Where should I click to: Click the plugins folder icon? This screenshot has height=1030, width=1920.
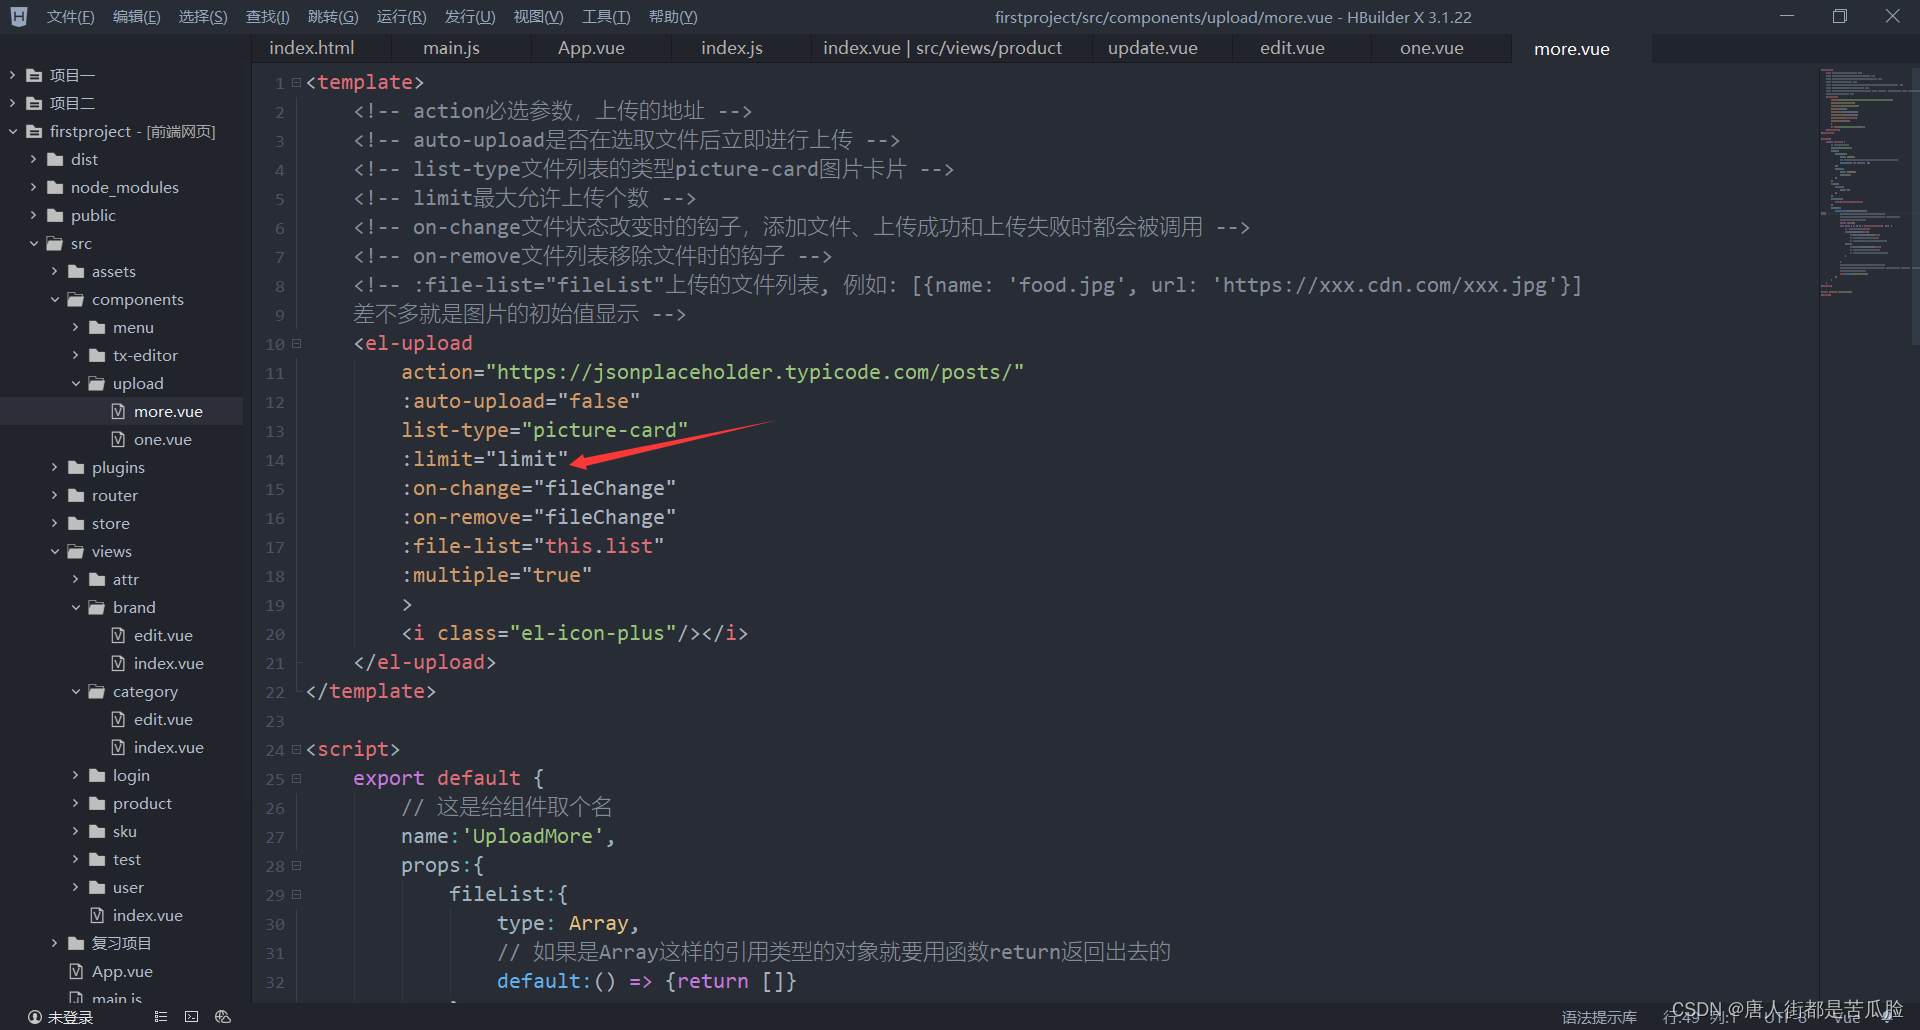[76, 467]
